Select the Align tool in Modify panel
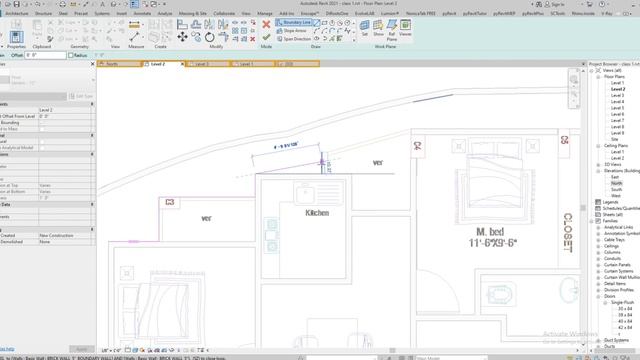The width and height of the screenshot is (640, 360). (182, 24)
